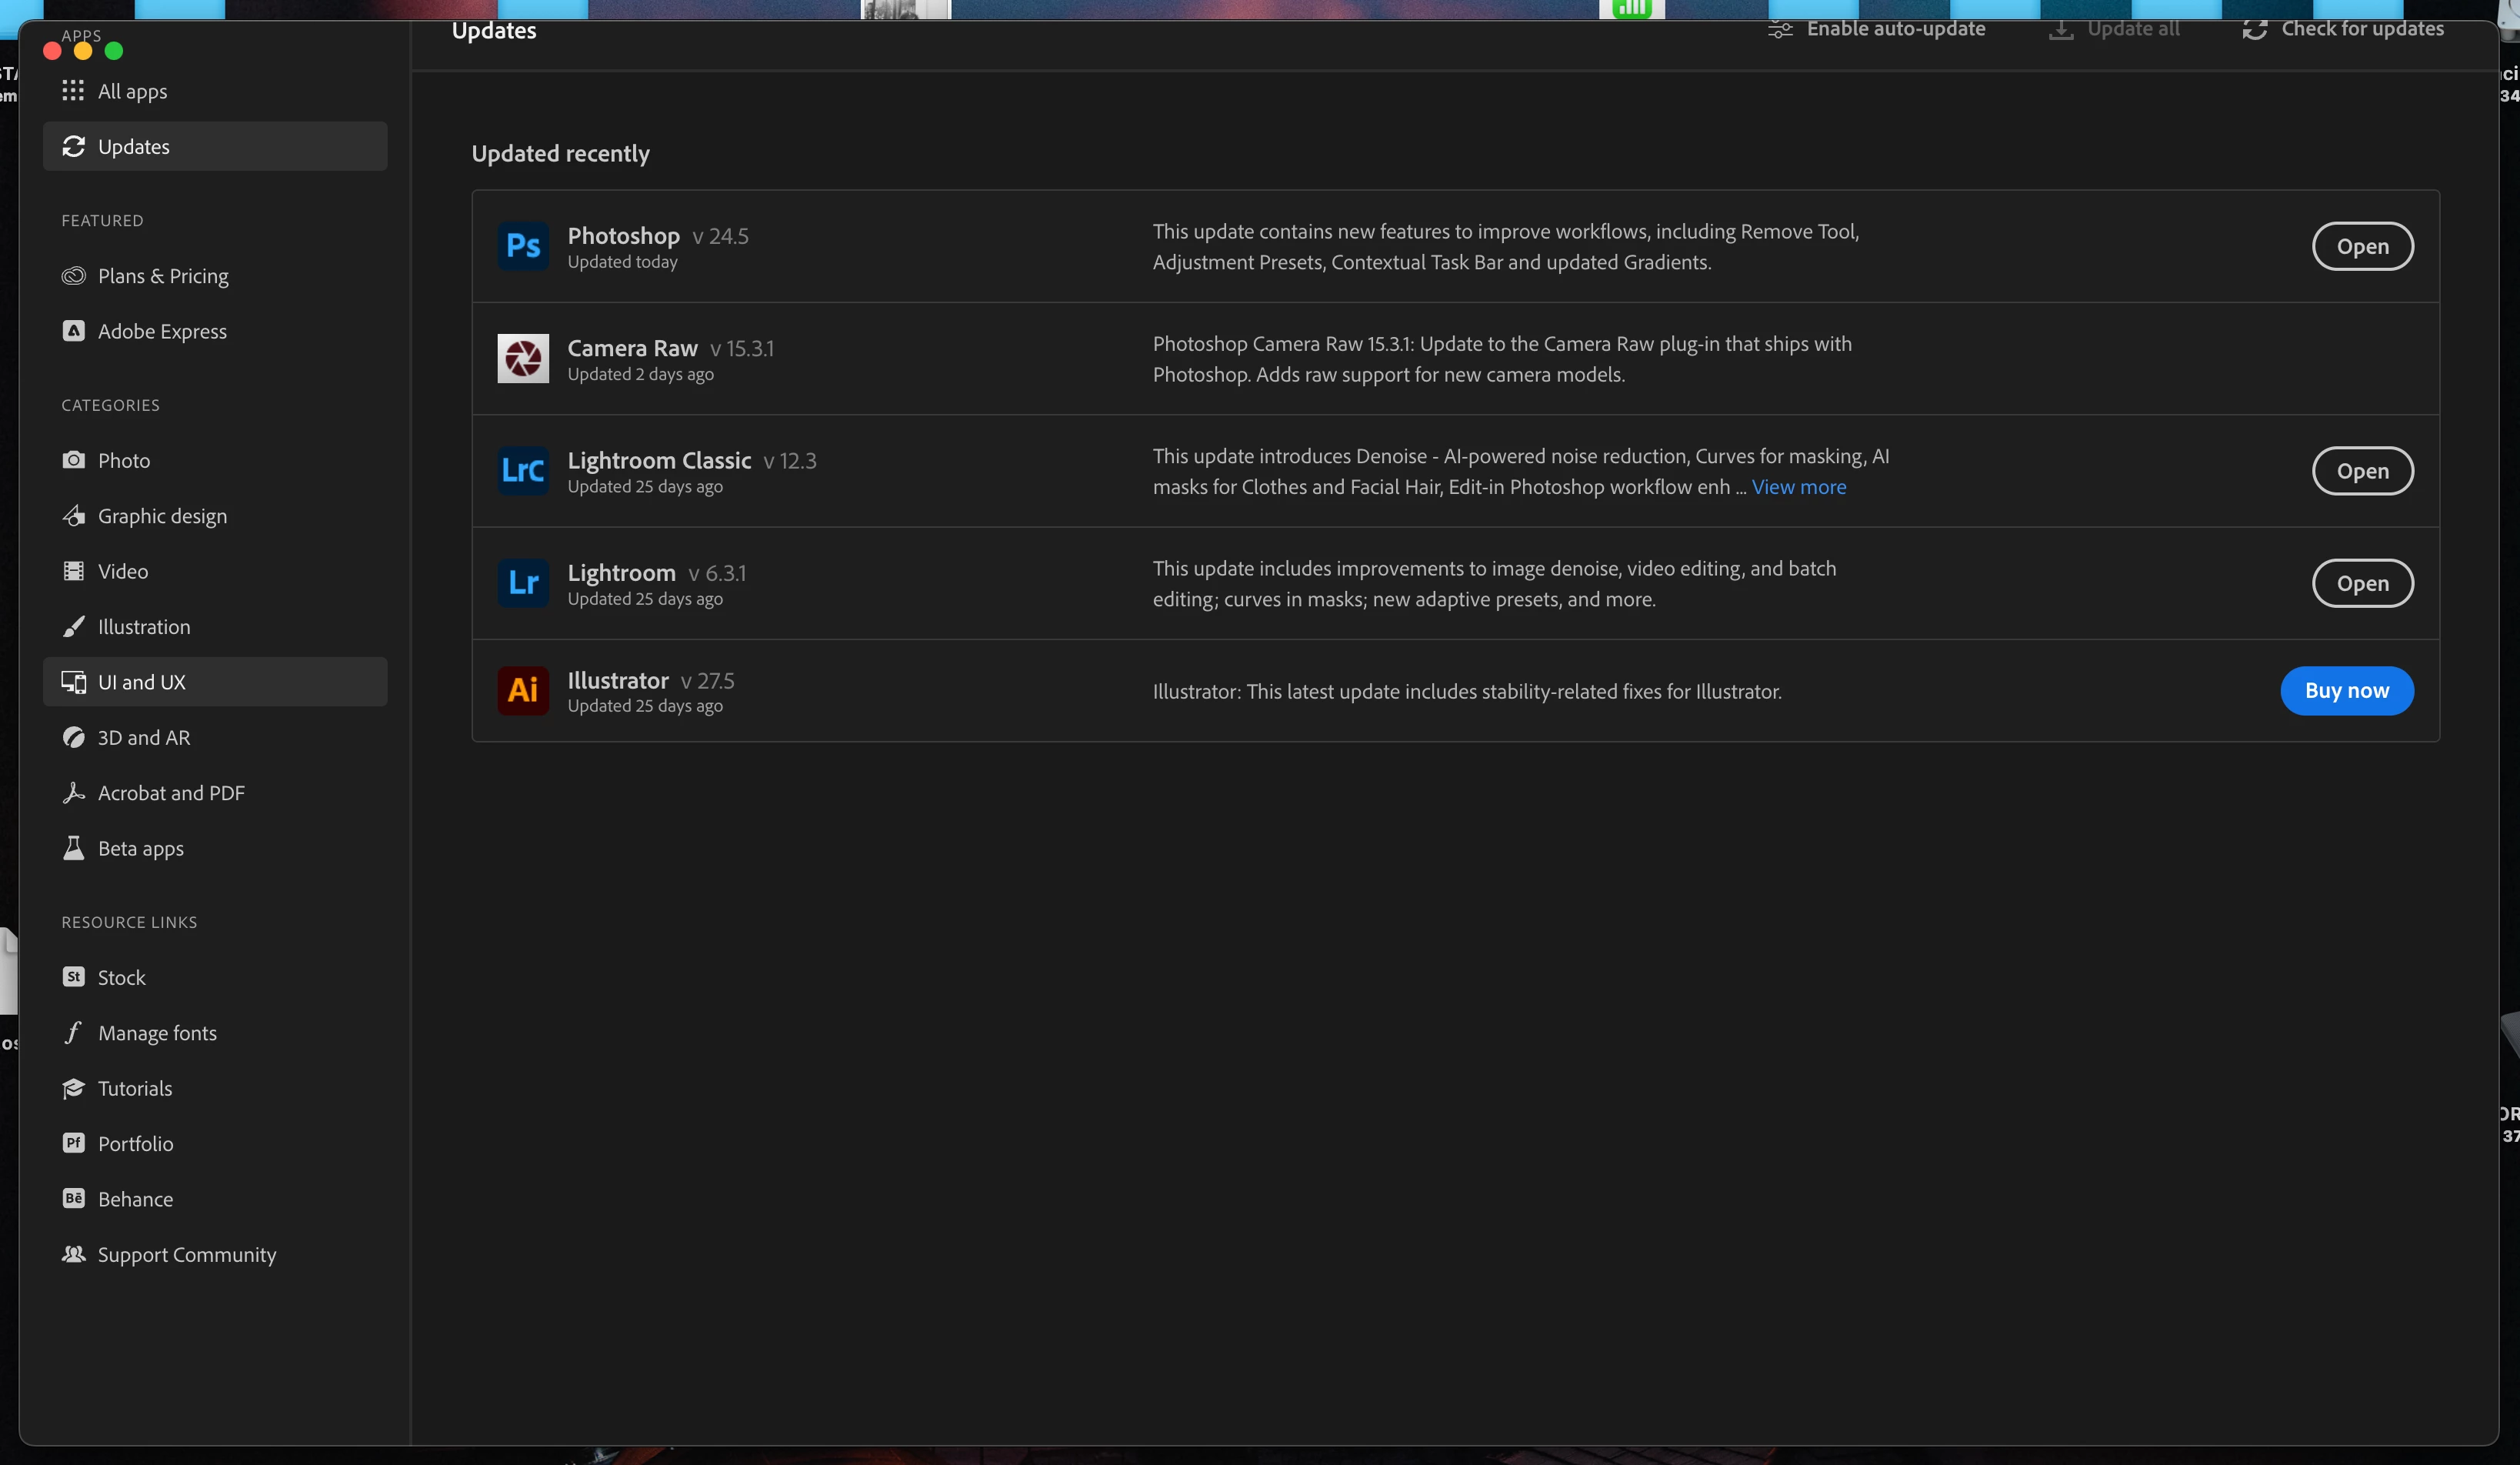Open Behance from resource links

click(x=135, y=1199)
